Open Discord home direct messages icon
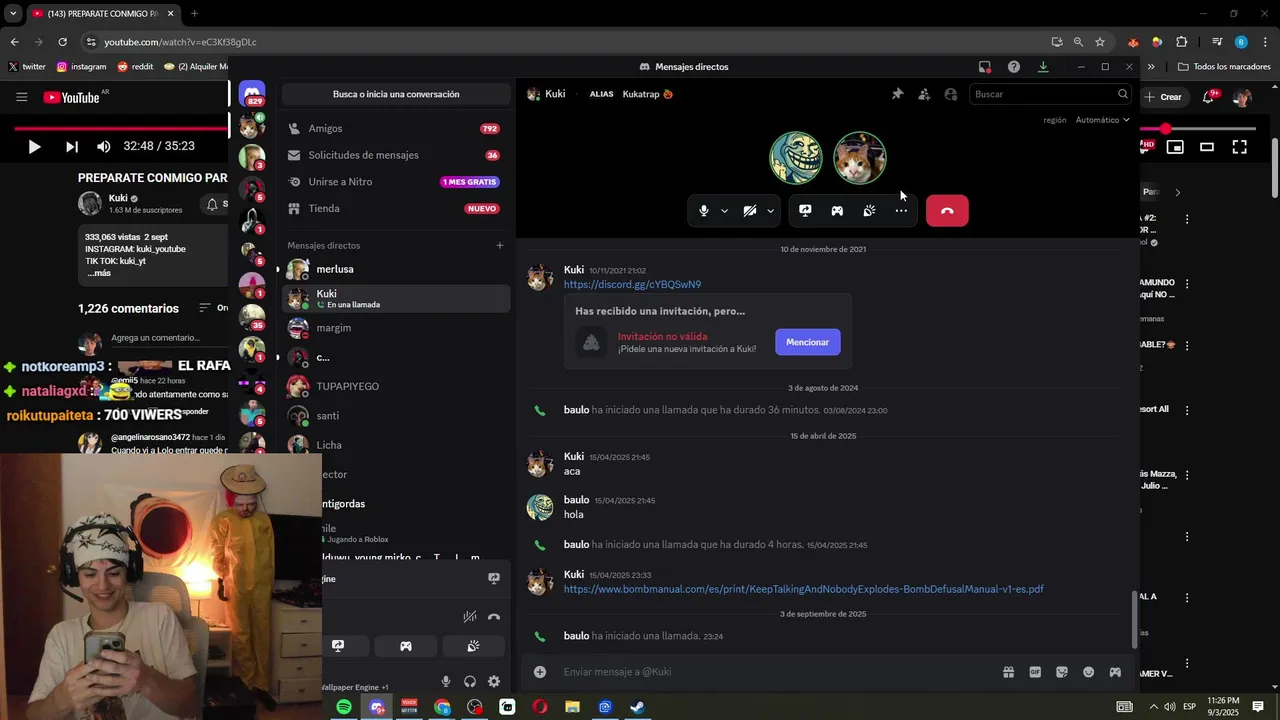The height and width of the screenshot is (720, 1280). (x=252, y=95)
